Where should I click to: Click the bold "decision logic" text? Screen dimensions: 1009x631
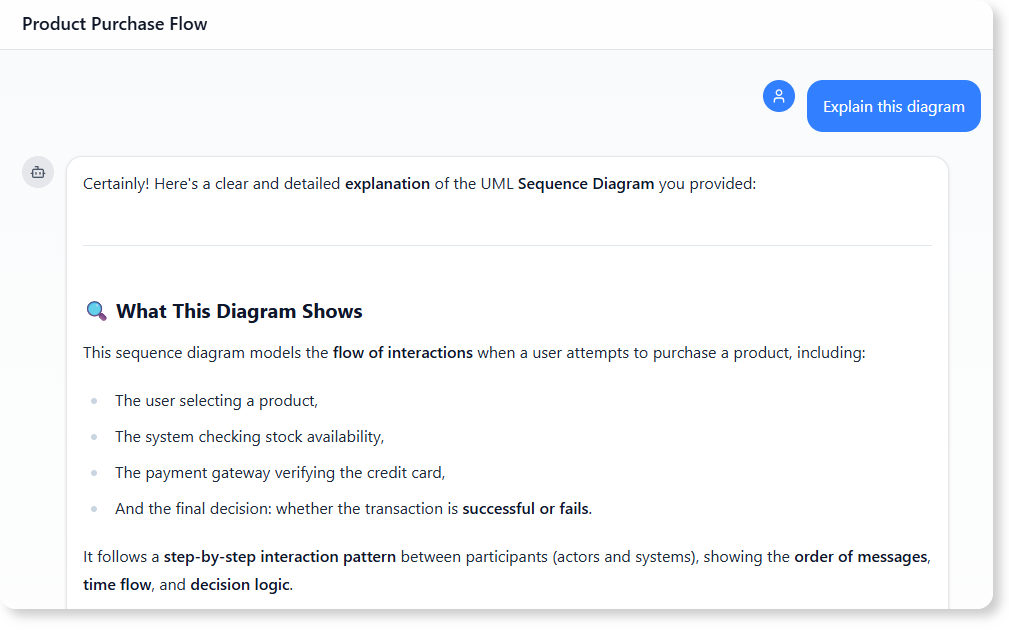(240, 584)
